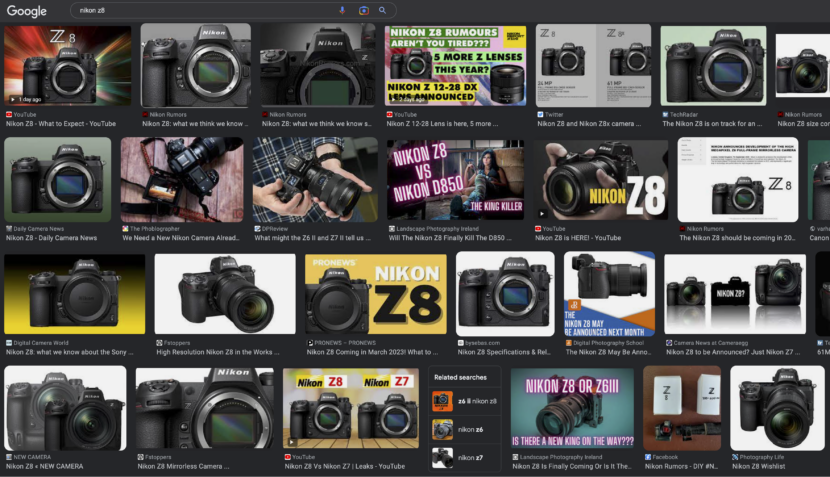Open 'Nikon Z 12-28 Lens is here' video thumbnail
The width and height of the screenshot is (830, 477).
(x=455, y=65)
